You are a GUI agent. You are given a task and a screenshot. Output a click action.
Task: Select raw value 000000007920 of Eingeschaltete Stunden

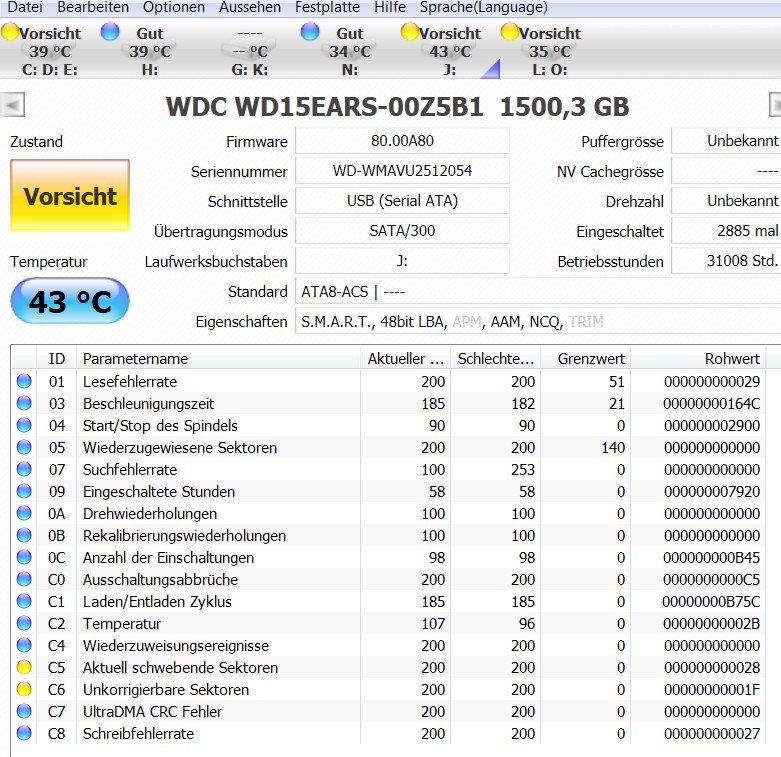(712, 492)
